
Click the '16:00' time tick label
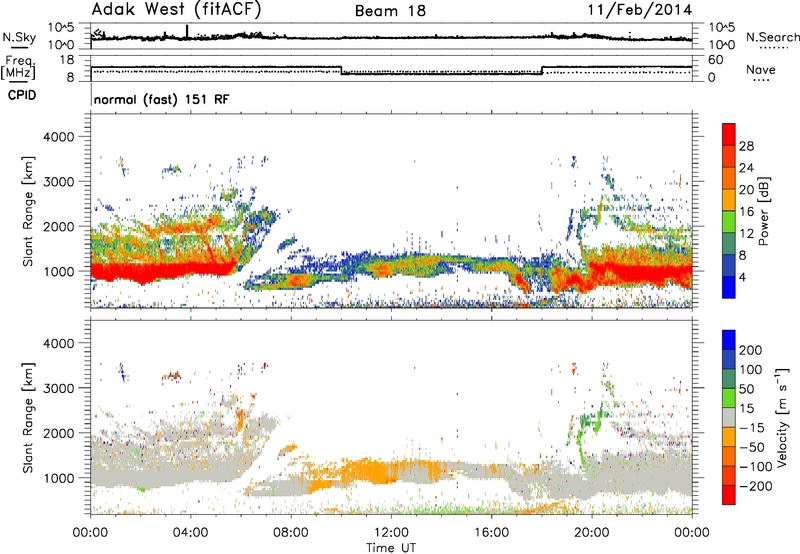pos(491,533)
